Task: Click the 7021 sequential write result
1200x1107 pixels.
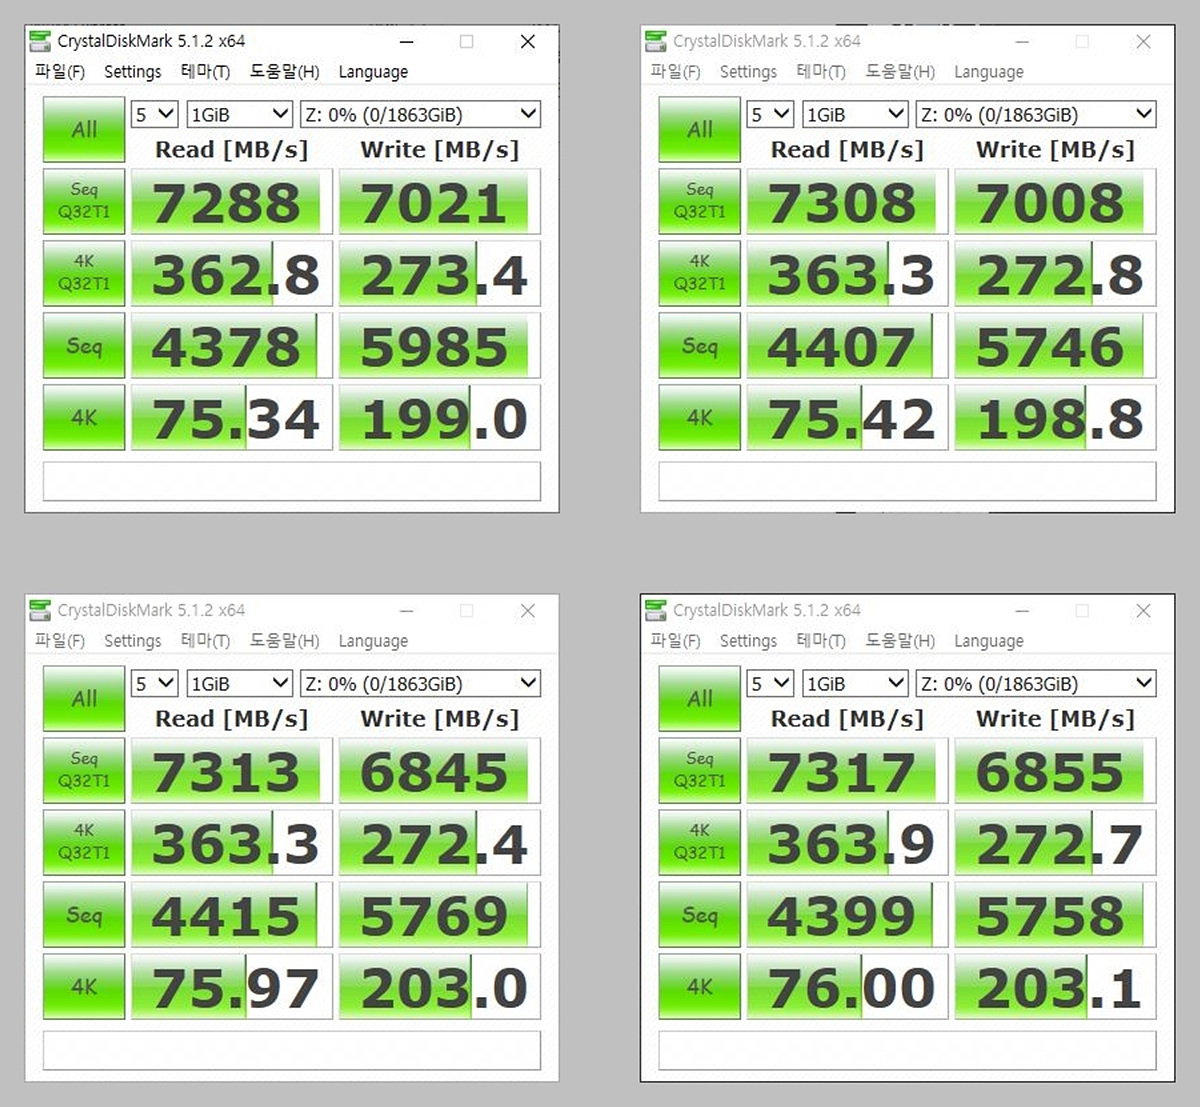Action: [x=440, y=201]
